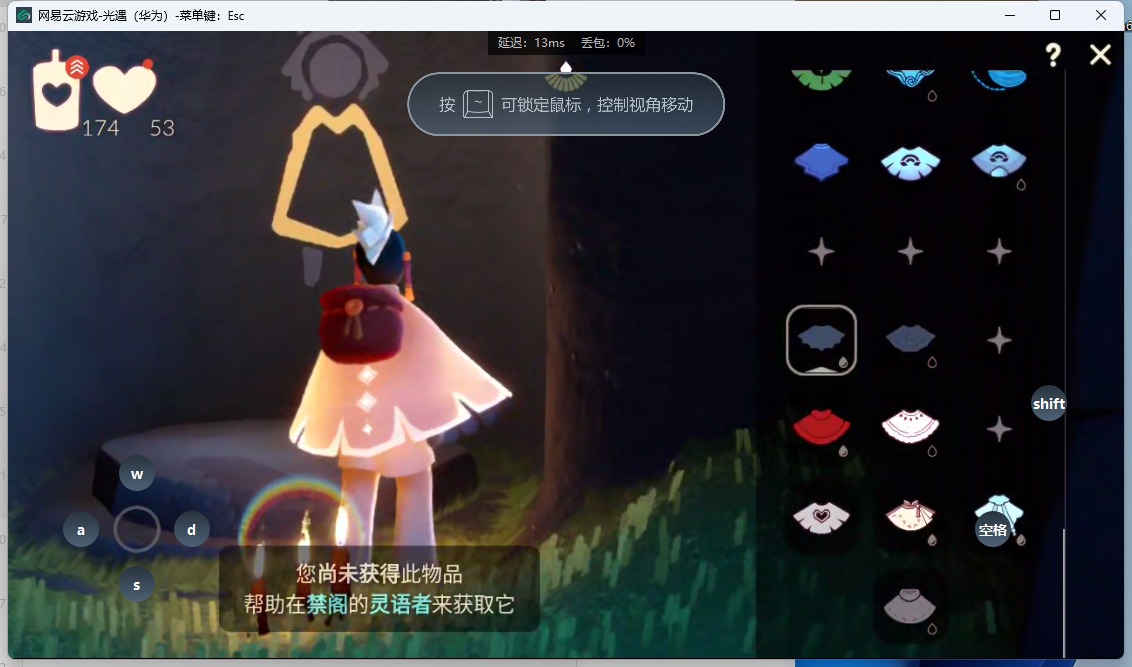Select the grey cape at bottom
This screenshot has width=1132, height=667.
[x=910, y=606]
